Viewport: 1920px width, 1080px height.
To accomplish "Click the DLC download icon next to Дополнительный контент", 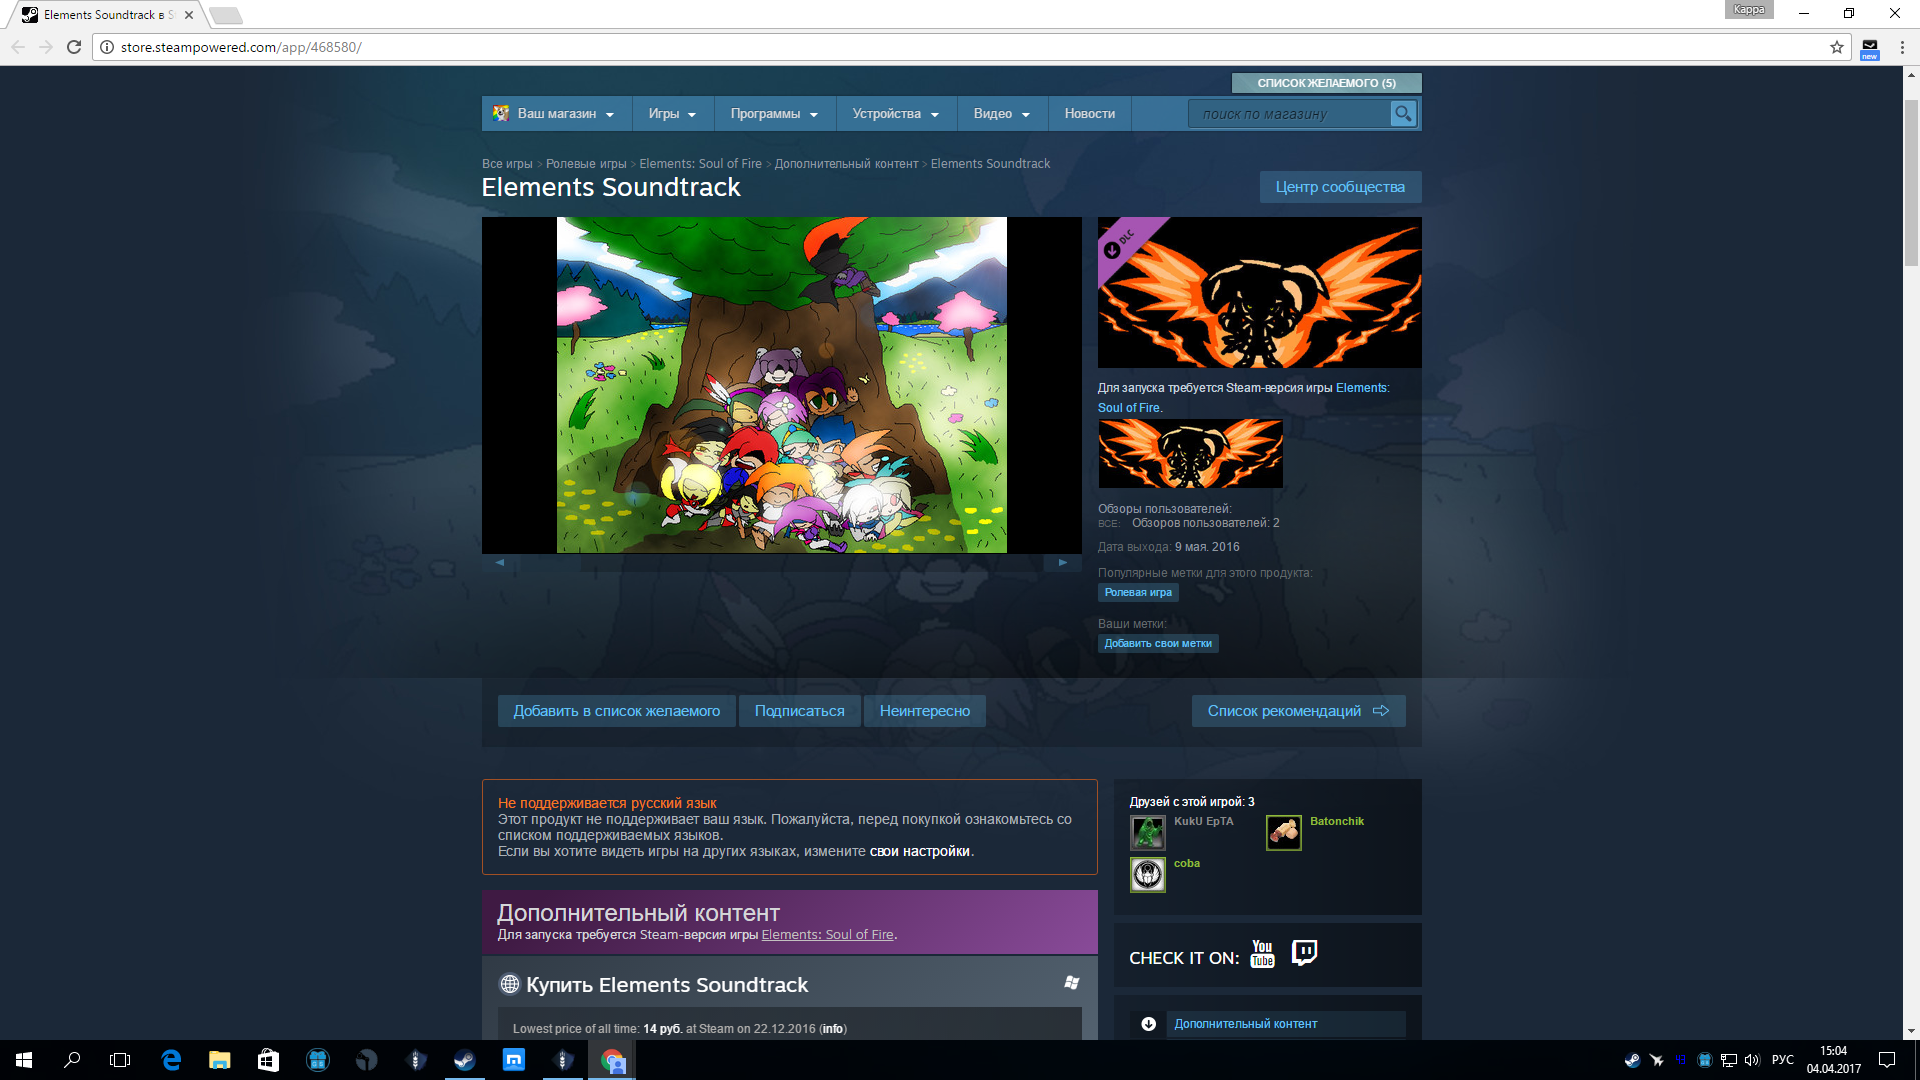I will point(1148,1024).
